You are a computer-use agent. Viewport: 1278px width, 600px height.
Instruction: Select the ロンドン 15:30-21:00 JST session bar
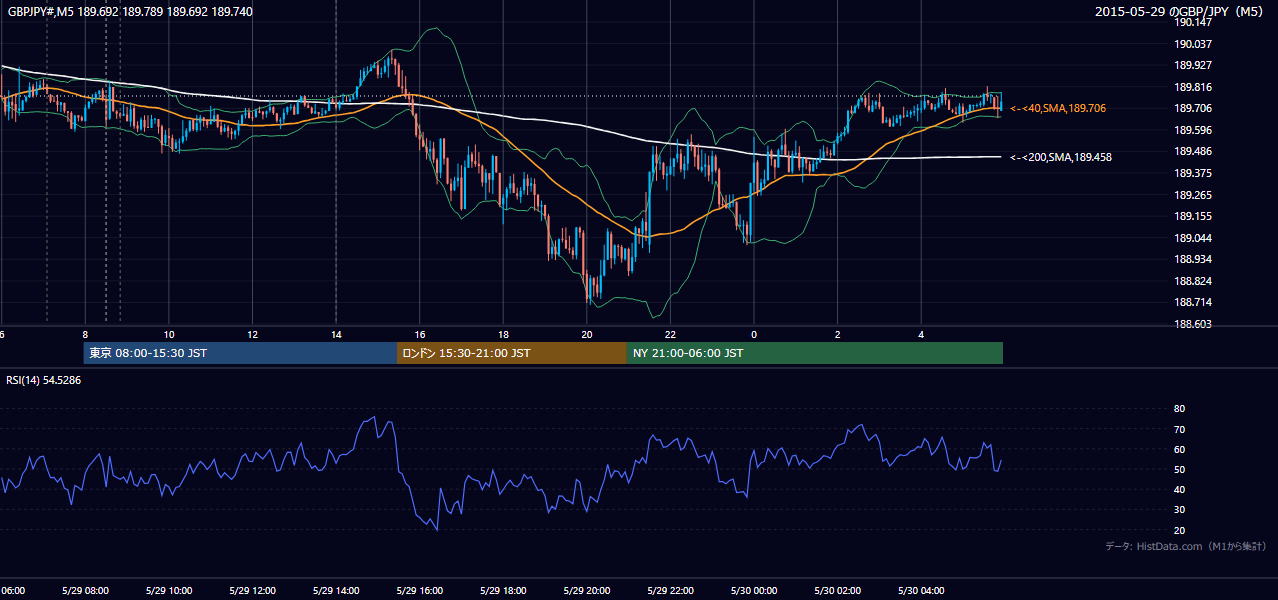click(x=512, y=353)
